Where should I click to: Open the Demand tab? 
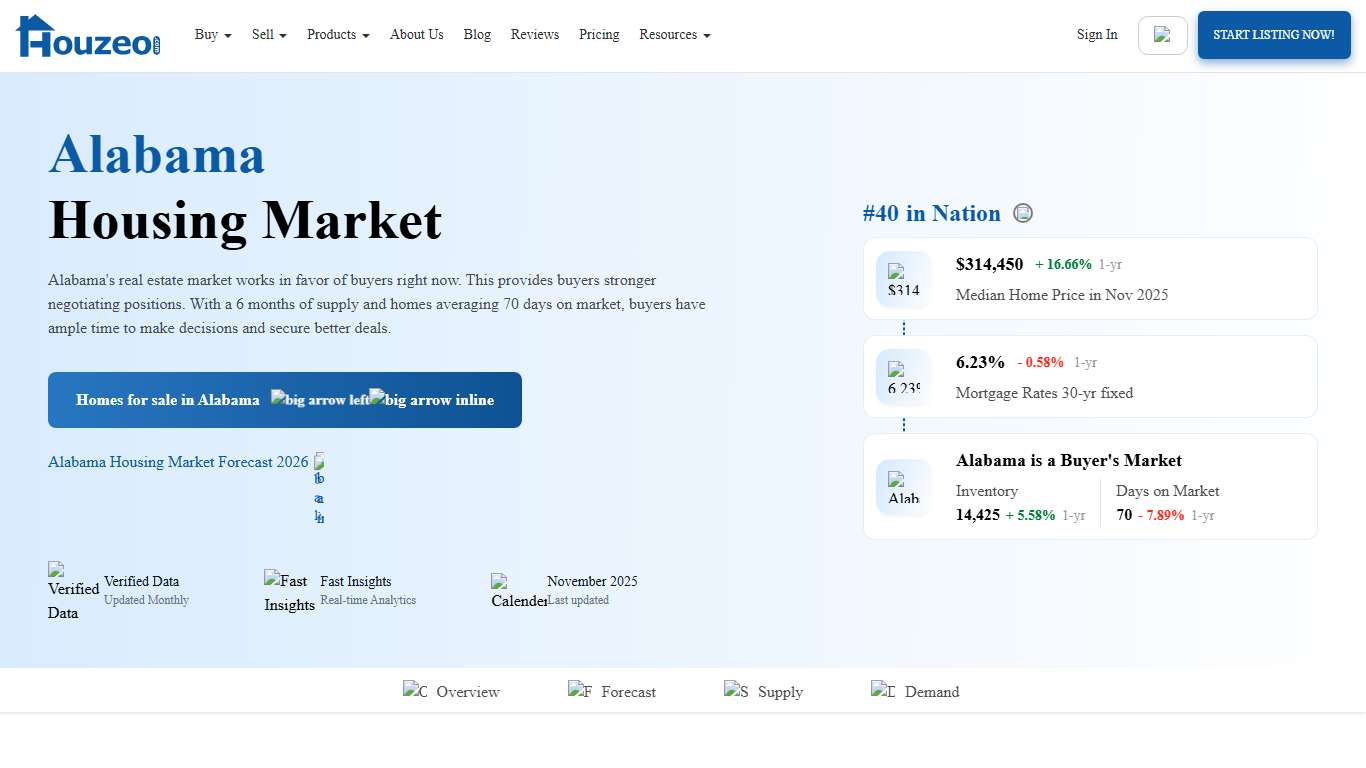[x=915, y=691]
